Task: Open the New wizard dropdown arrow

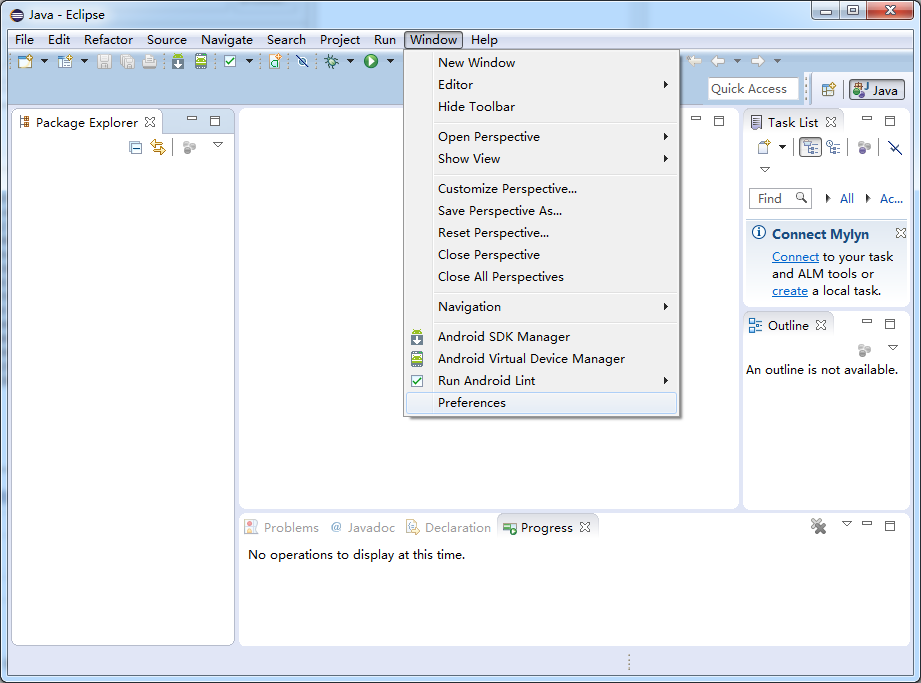Action: click(x=44, y=61)
